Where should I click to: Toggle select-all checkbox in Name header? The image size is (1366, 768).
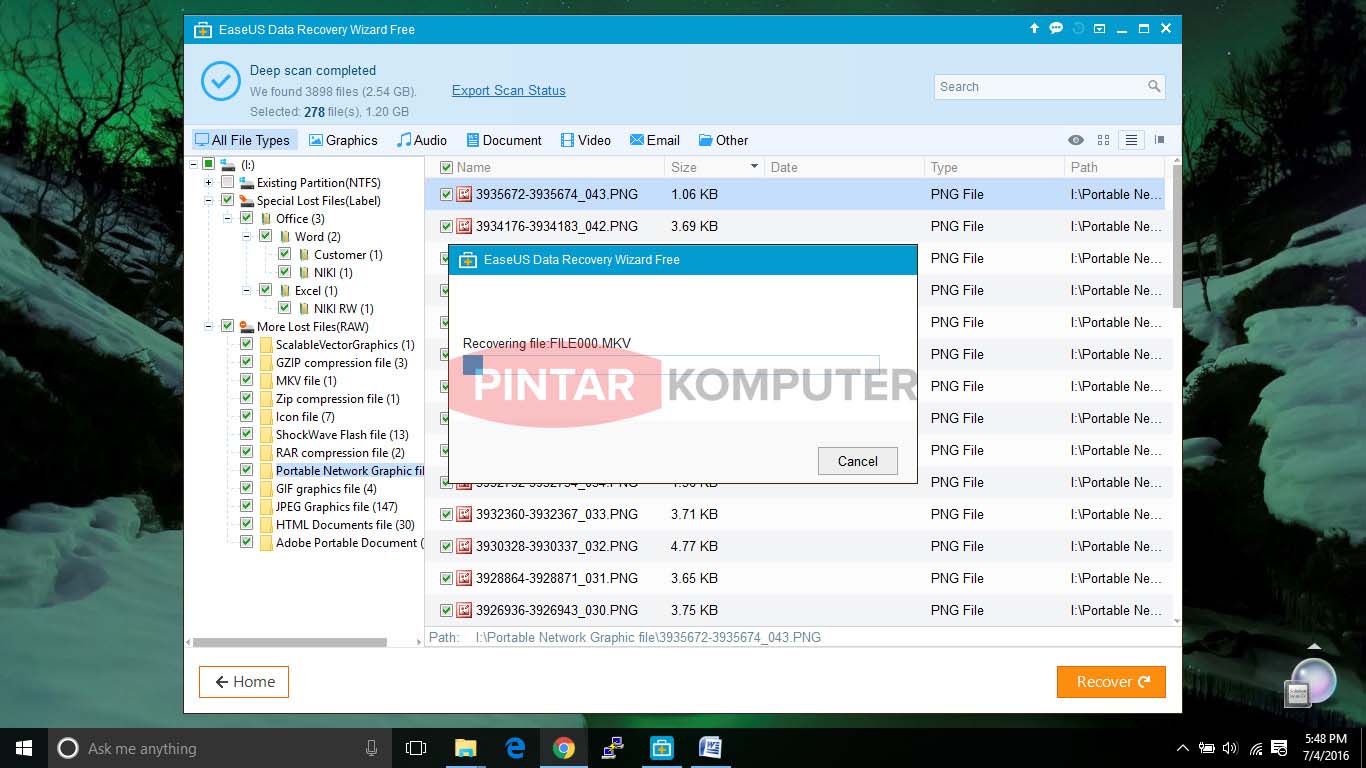point(447,167)
